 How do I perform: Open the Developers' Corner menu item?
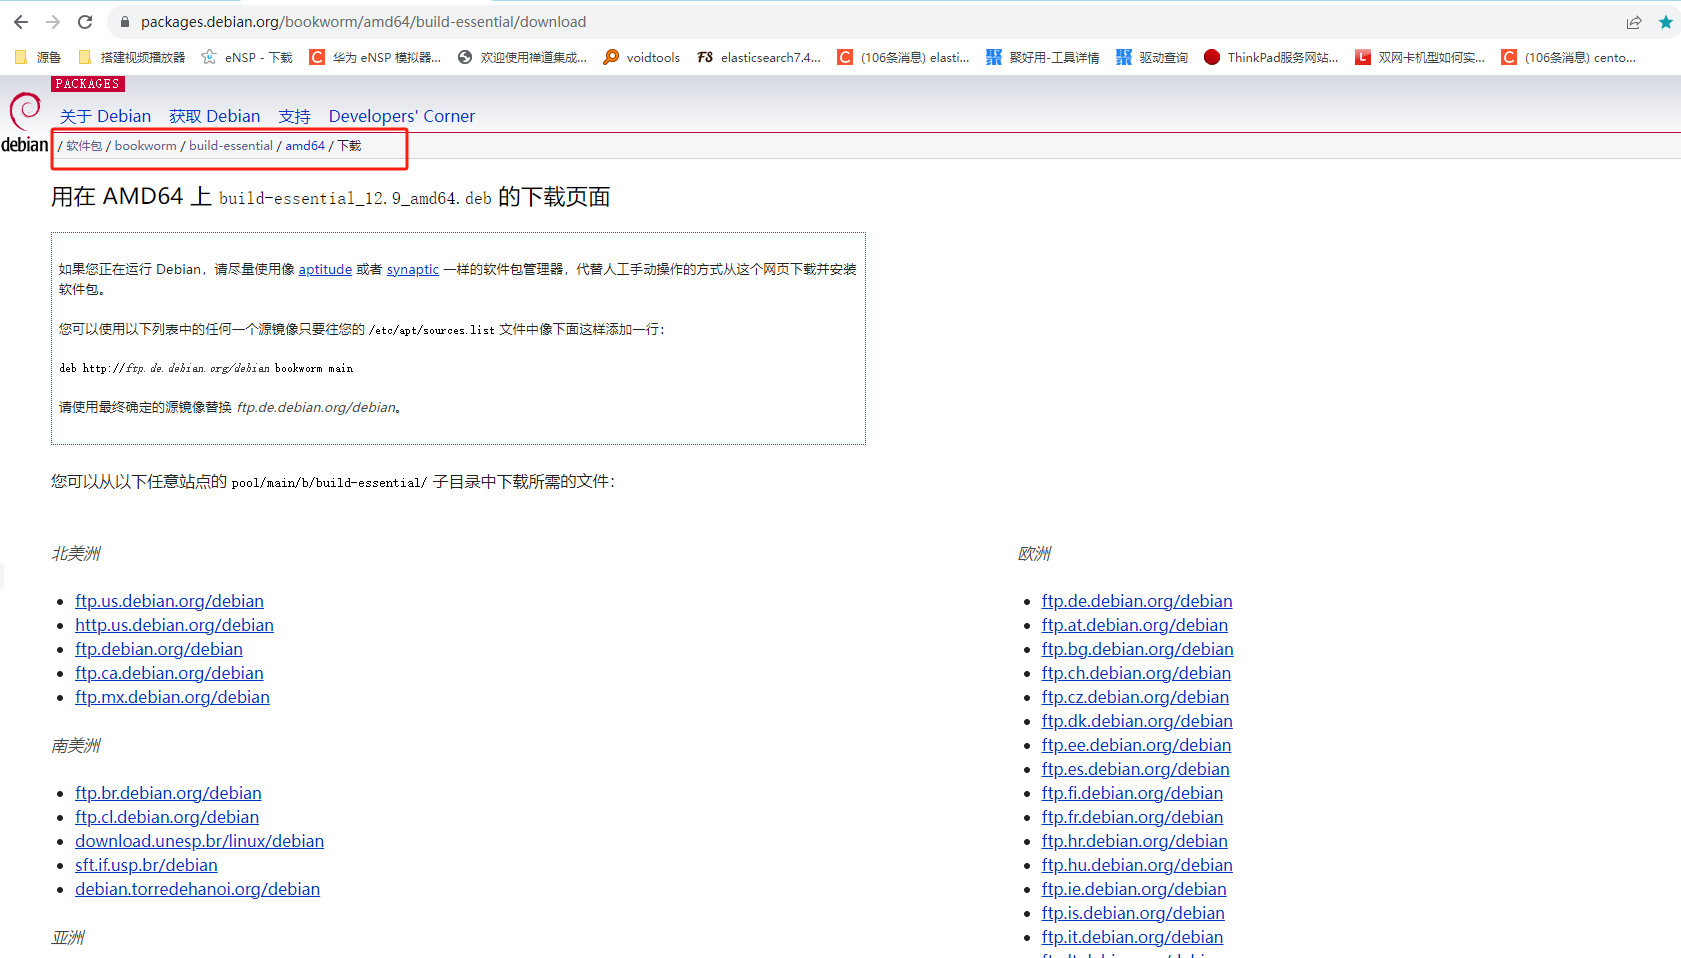point(402,116)
